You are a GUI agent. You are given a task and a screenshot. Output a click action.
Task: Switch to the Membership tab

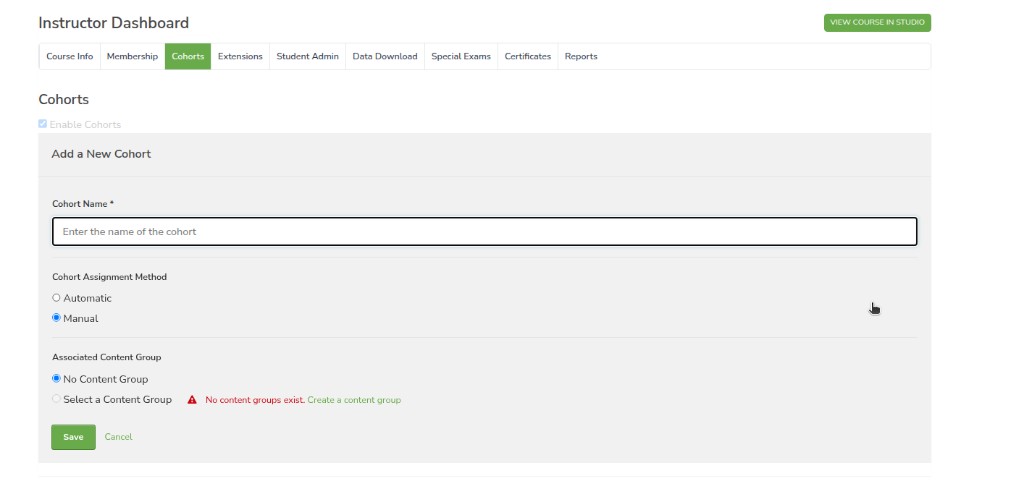(132, 56)
